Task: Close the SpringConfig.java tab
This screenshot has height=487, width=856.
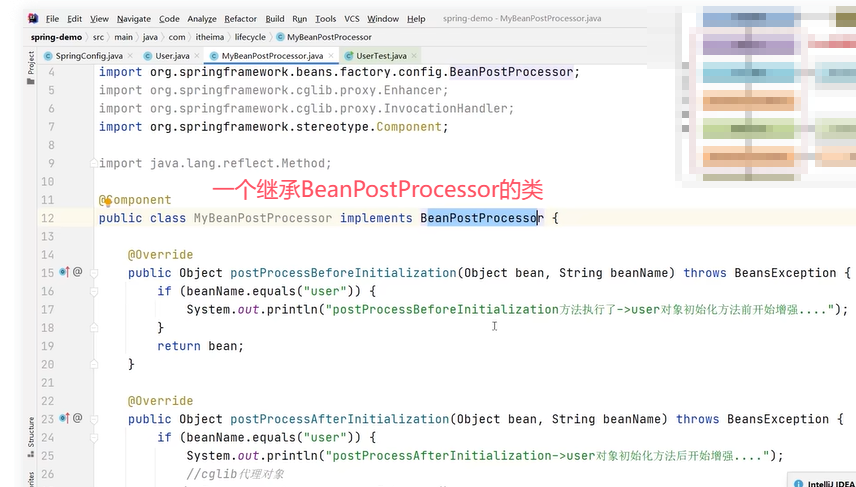Action: tap(130, 56)
